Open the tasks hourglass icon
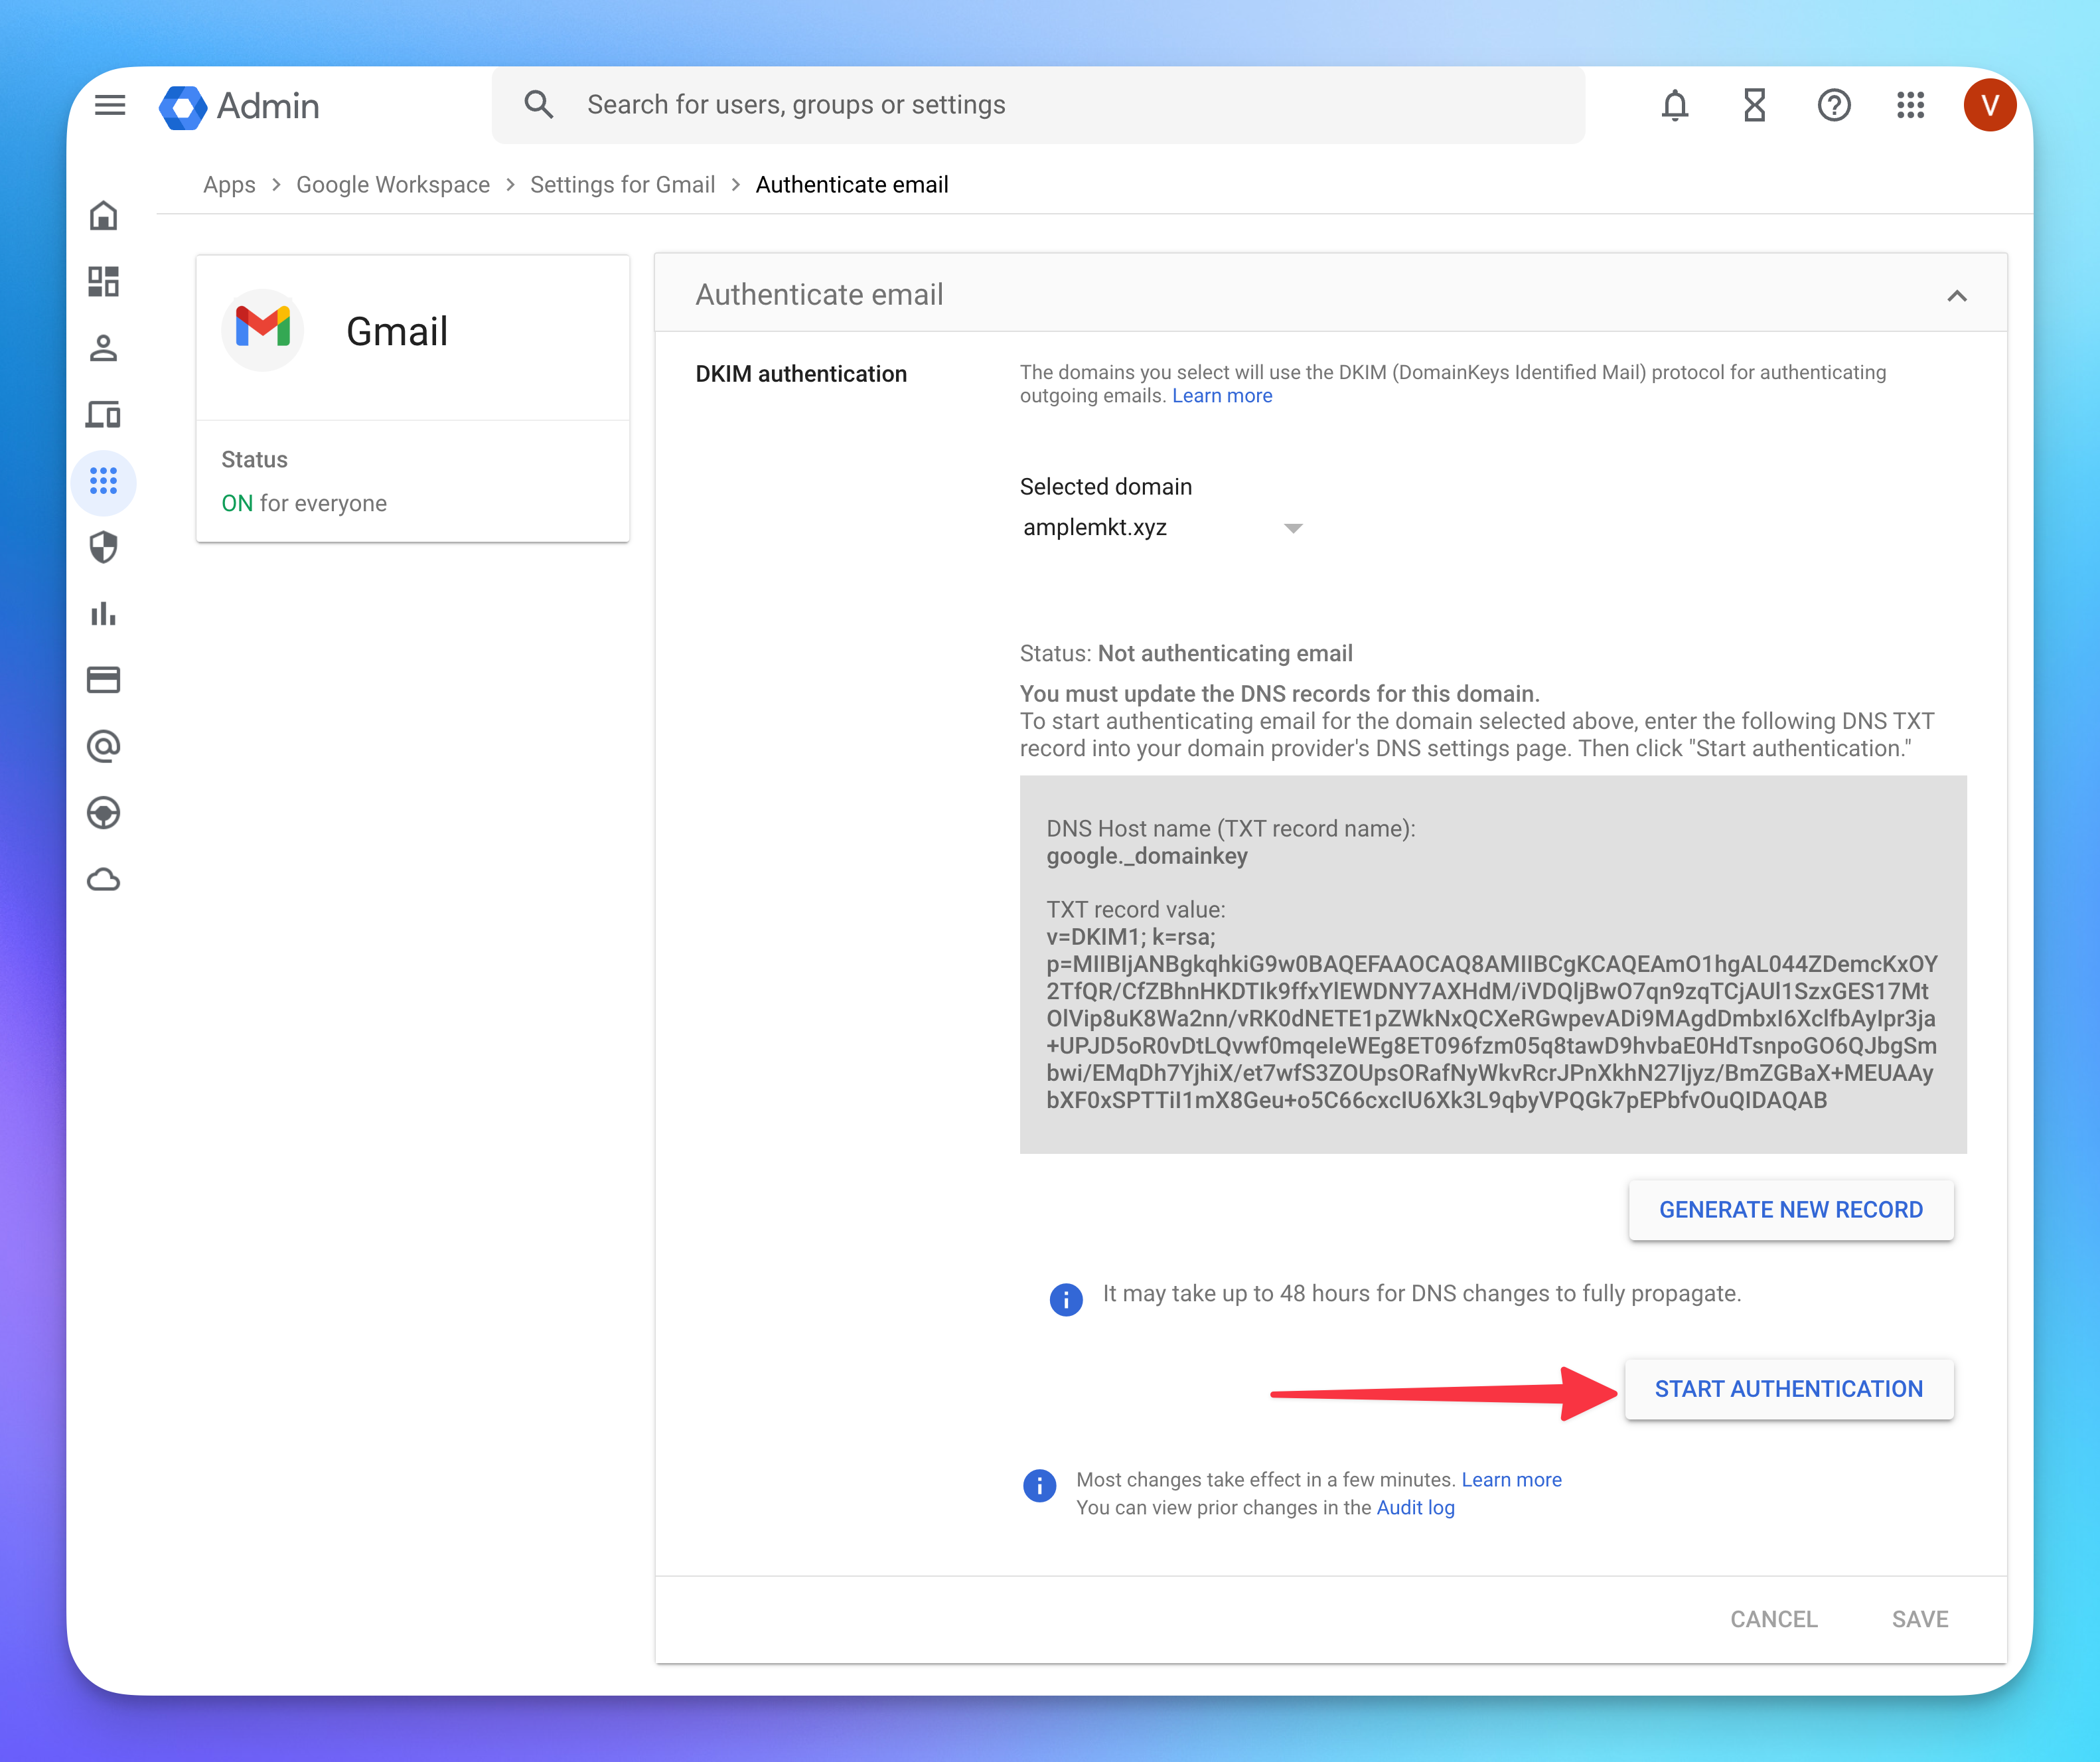The width and height of the screenshot is (2100, 1762). pos(1754,105)
